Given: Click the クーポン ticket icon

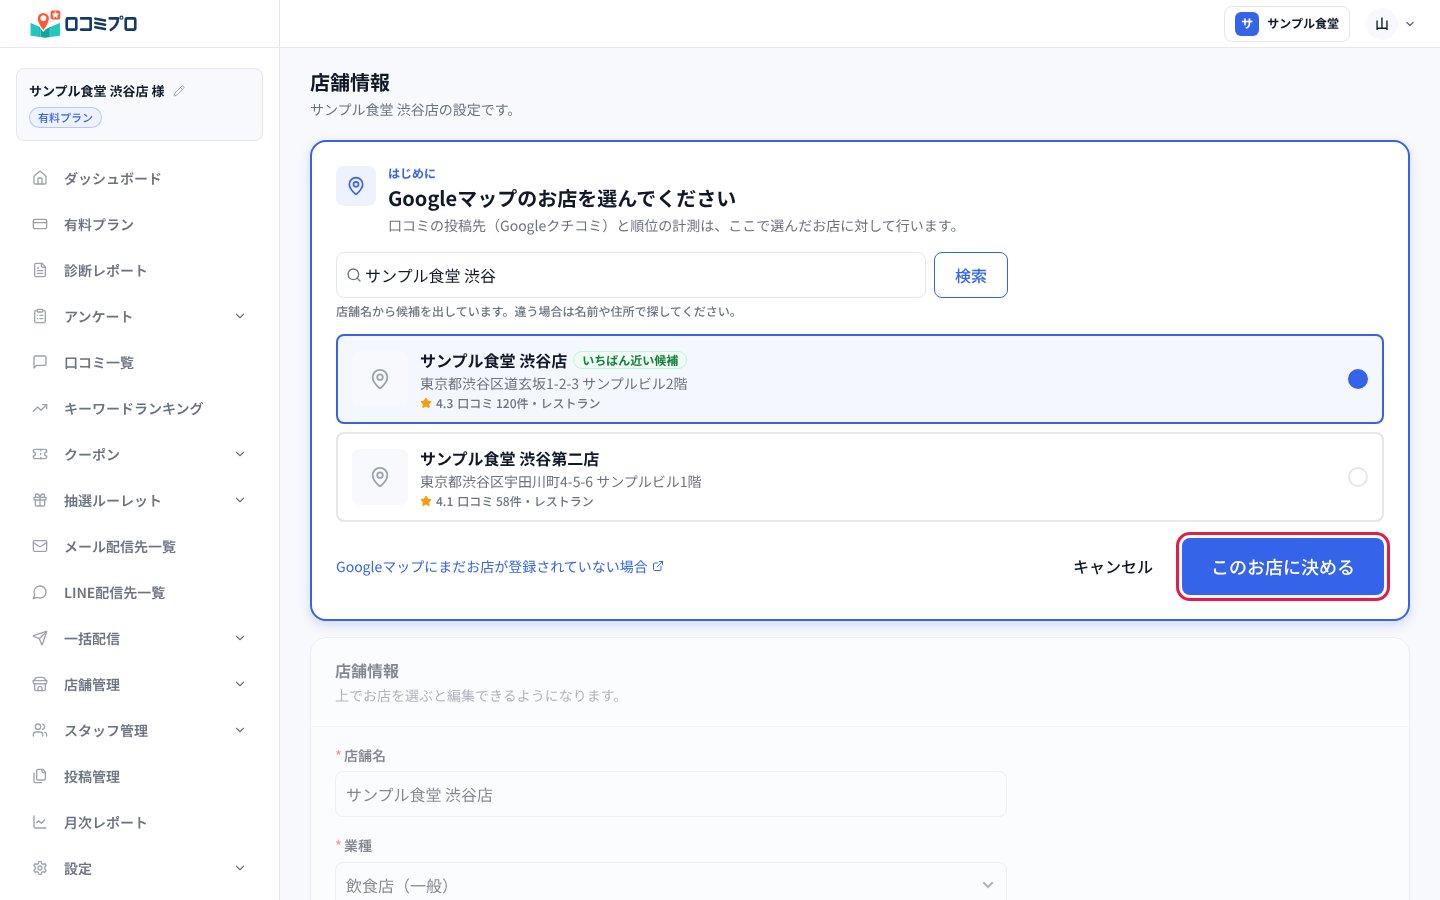Looking at the screenshot, I should 40,454.
